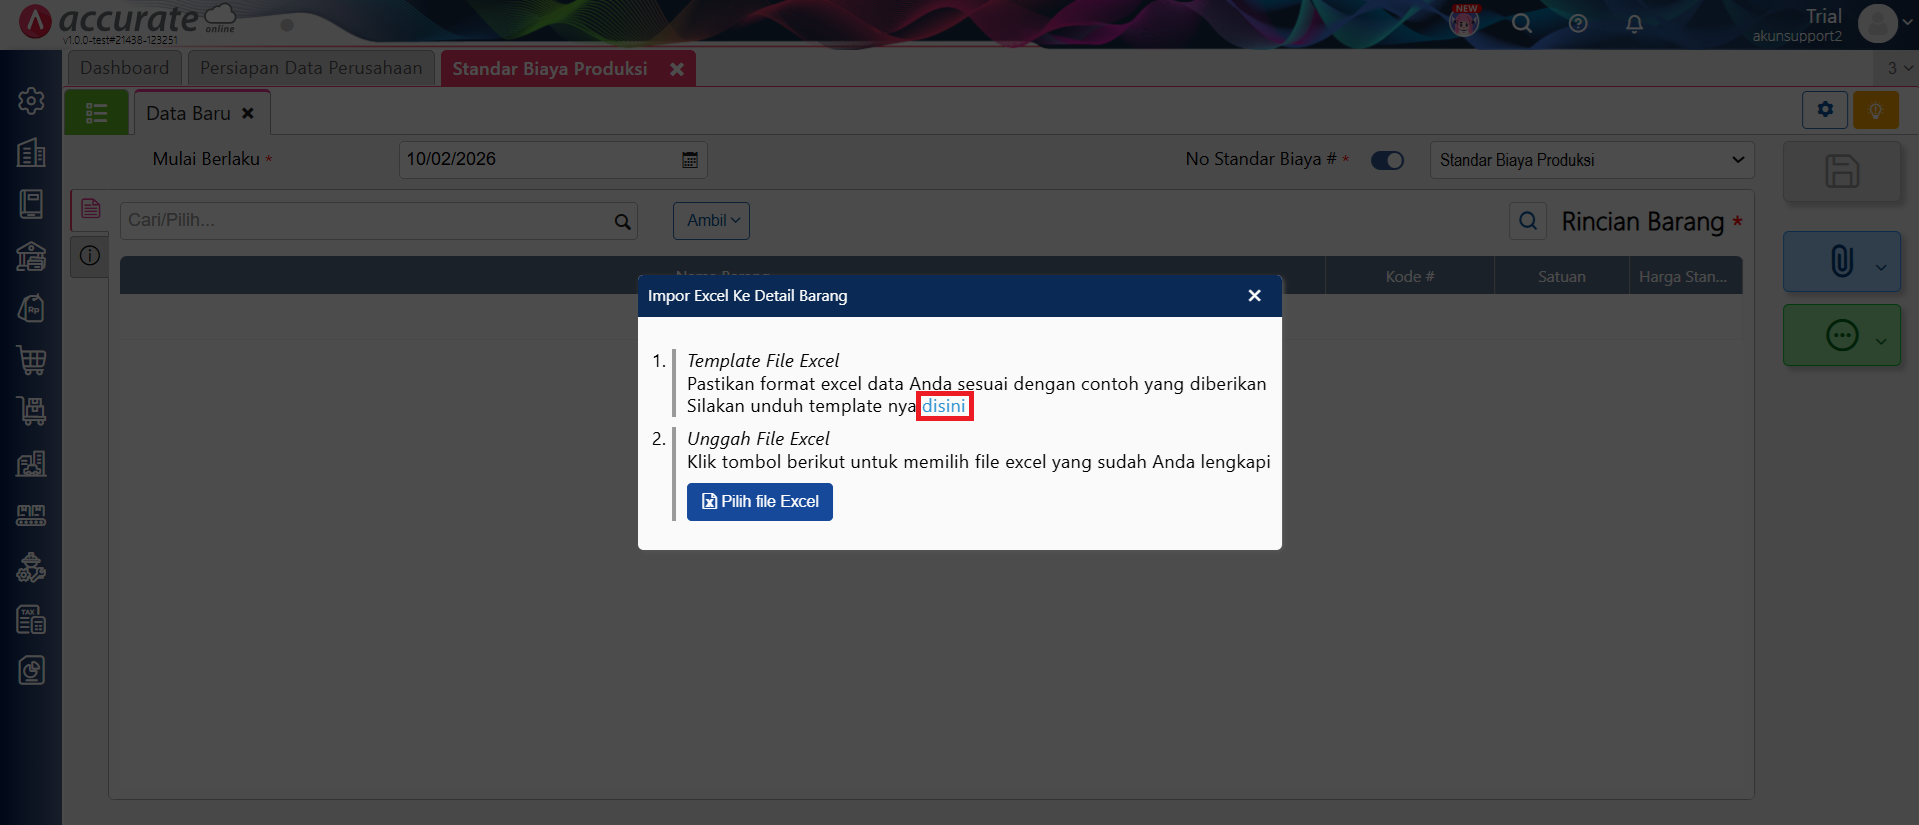Open the green more-options ellipsis button

click(1841, 336)
